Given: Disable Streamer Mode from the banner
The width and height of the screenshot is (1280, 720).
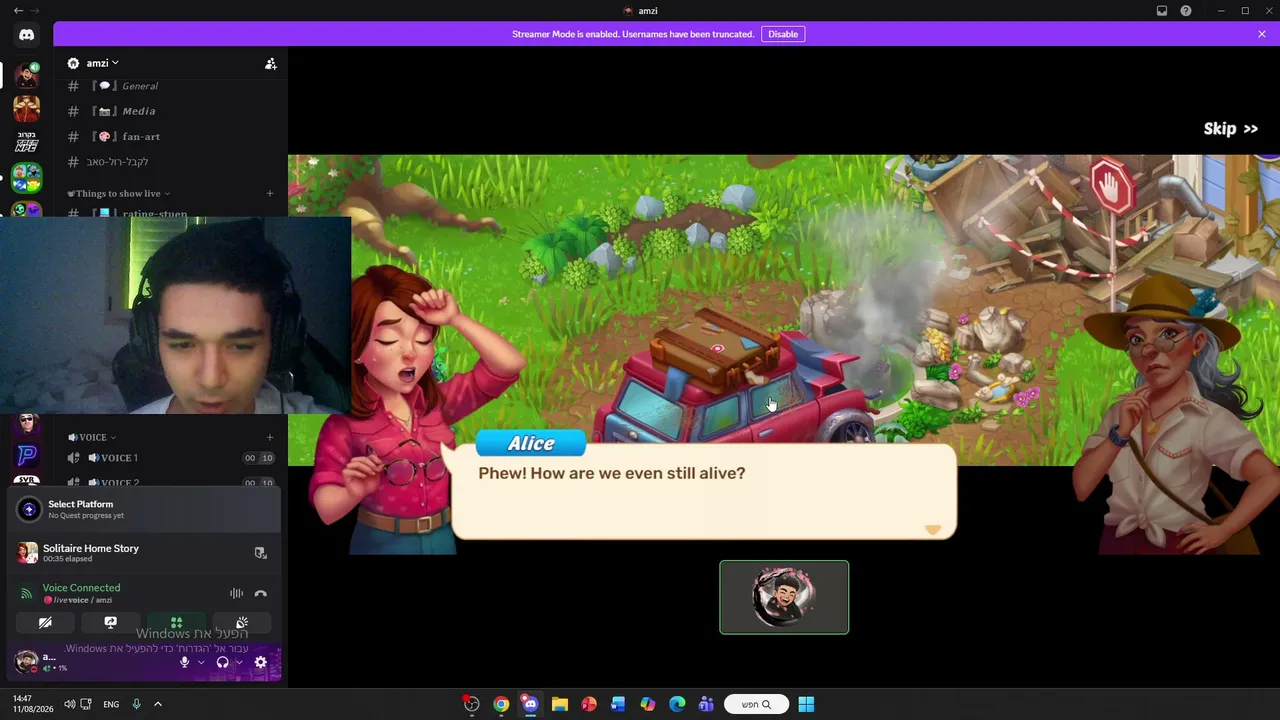Looking at the screenshot, I should click(783, 34).
